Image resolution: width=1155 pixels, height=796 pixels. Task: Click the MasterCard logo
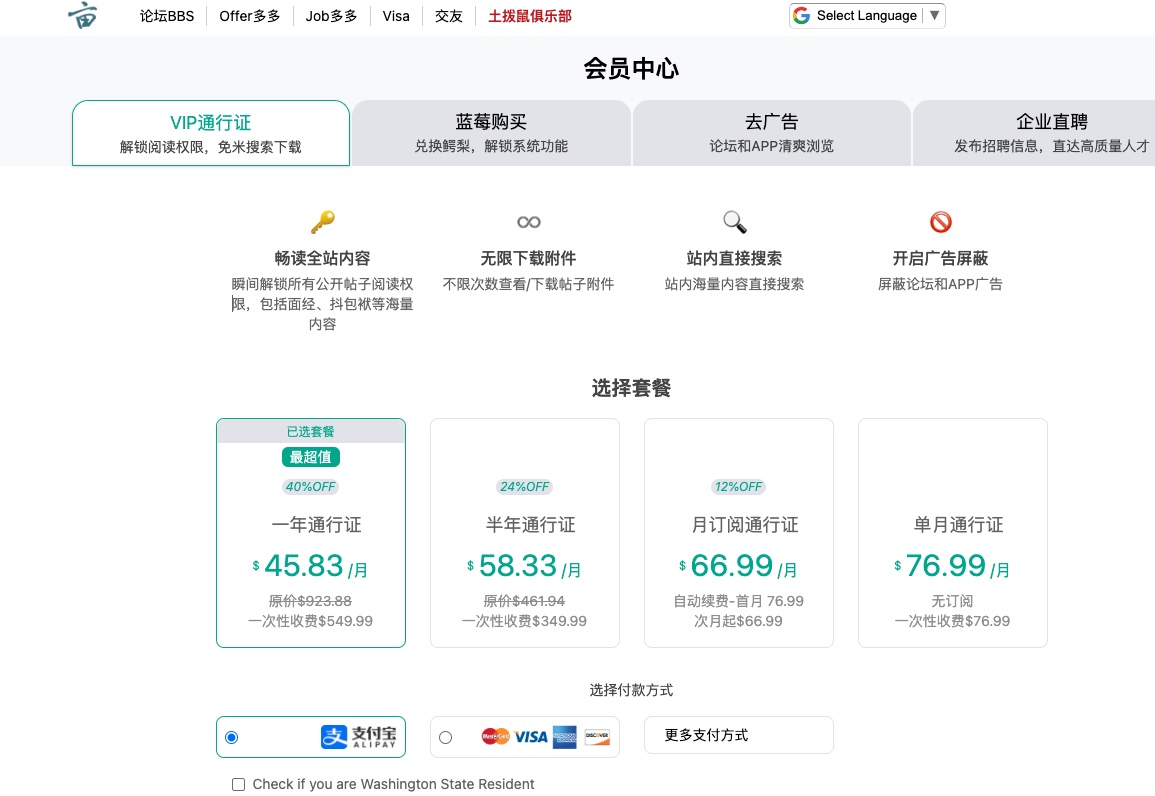[495, 736]
